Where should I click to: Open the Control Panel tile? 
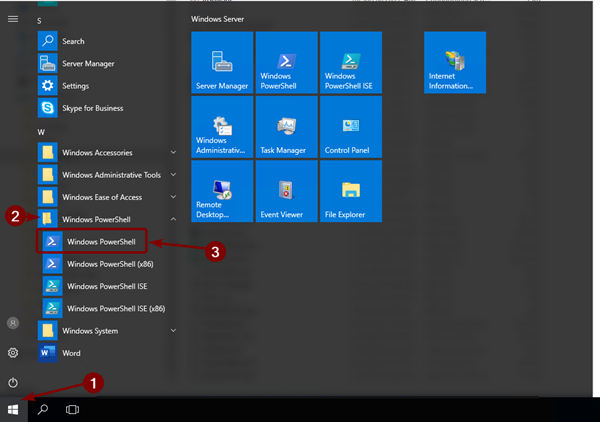click(351, 127)
